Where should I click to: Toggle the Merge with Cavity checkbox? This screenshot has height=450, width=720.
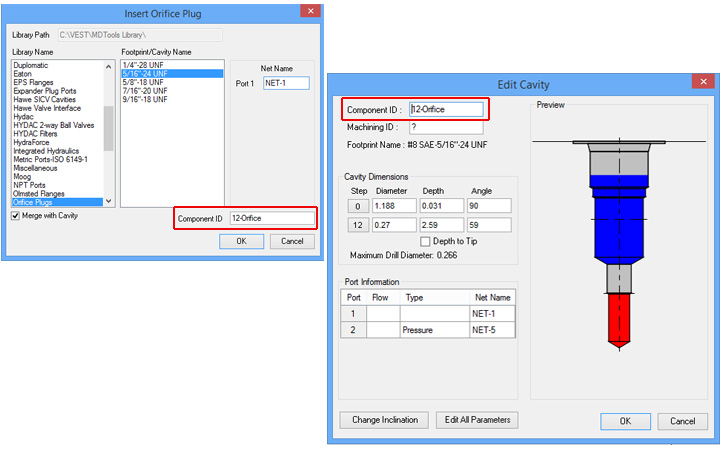pyautogui.click(x=16, y=216)
